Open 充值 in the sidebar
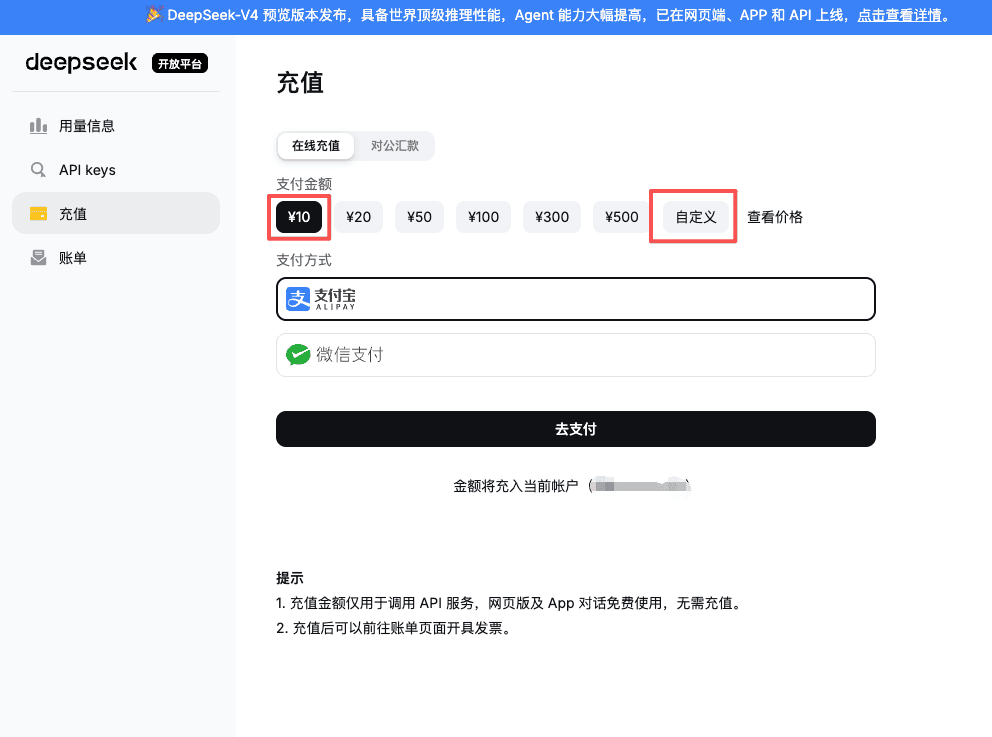The image size is (992, 737). 116,213
